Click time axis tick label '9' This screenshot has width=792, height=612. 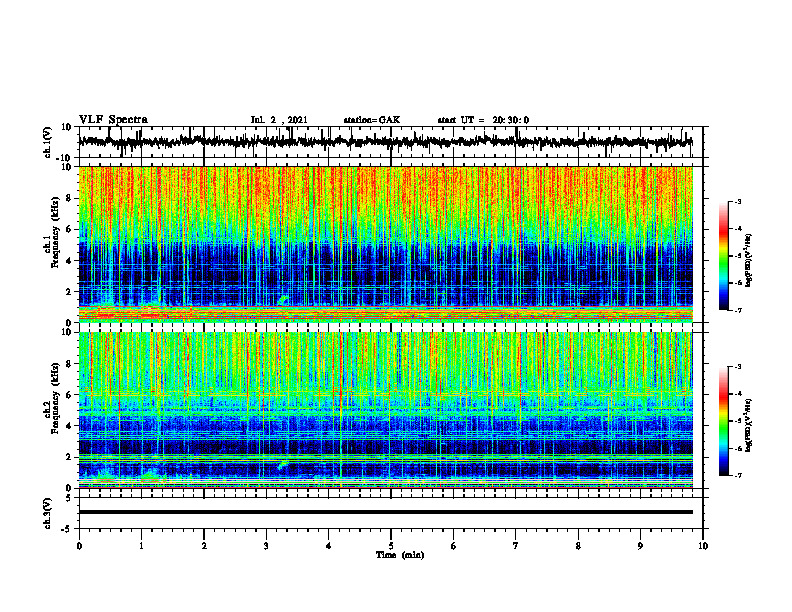pos(640,546)
